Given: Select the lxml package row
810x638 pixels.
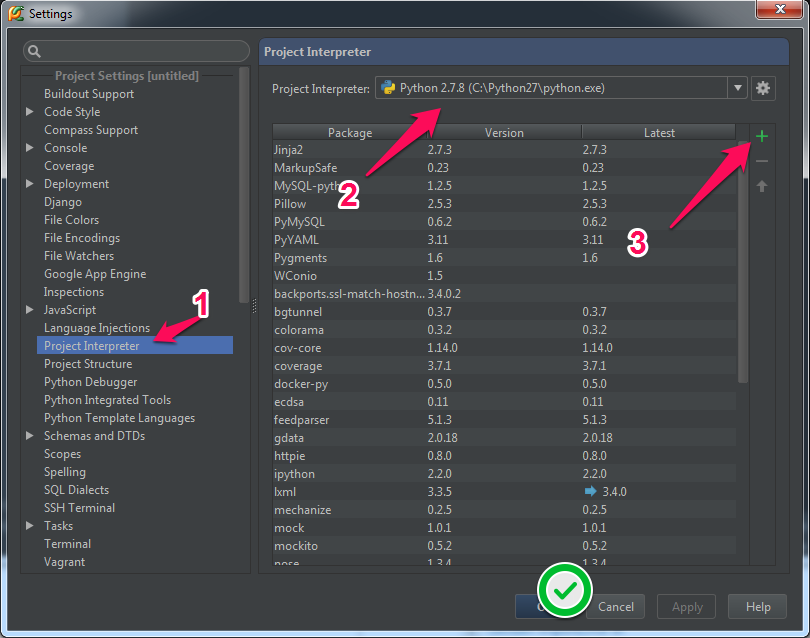Looking at the screenshot, I should tap(504, 492).
